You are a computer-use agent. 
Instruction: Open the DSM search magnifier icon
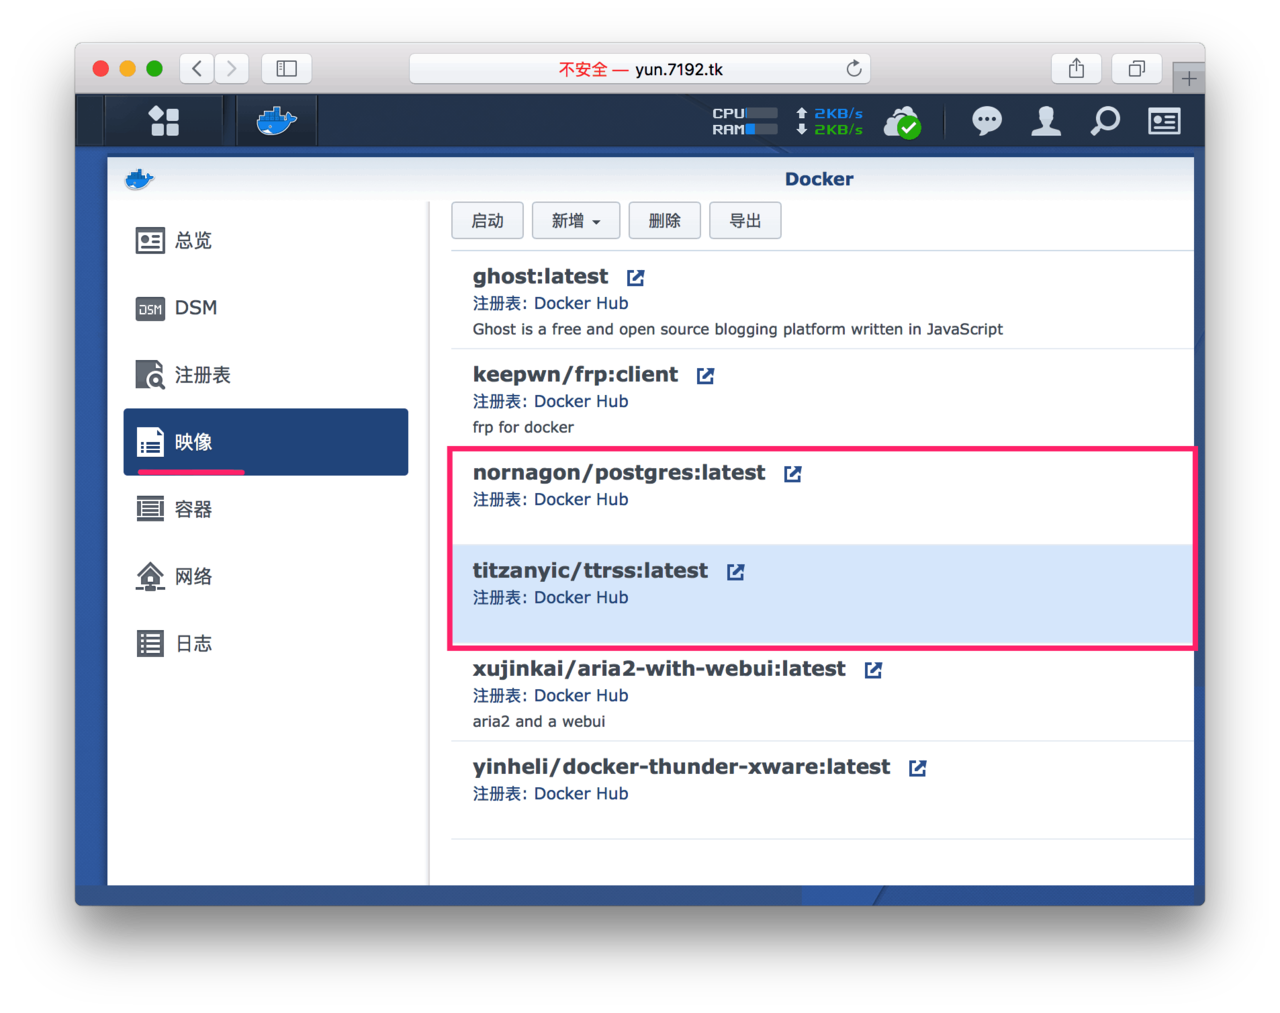click(1105, 121)
